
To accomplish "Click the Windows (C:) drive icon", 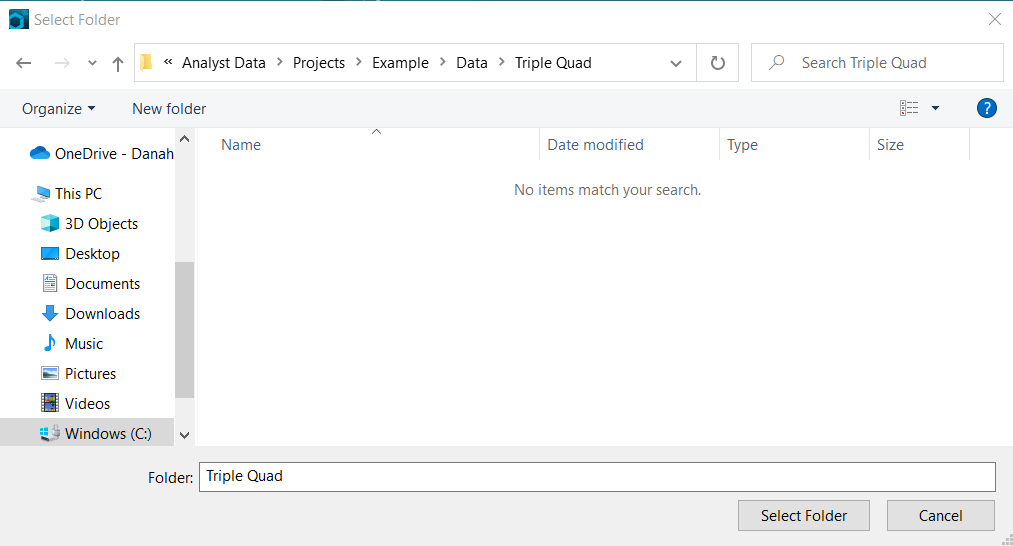I will (50, 434).
